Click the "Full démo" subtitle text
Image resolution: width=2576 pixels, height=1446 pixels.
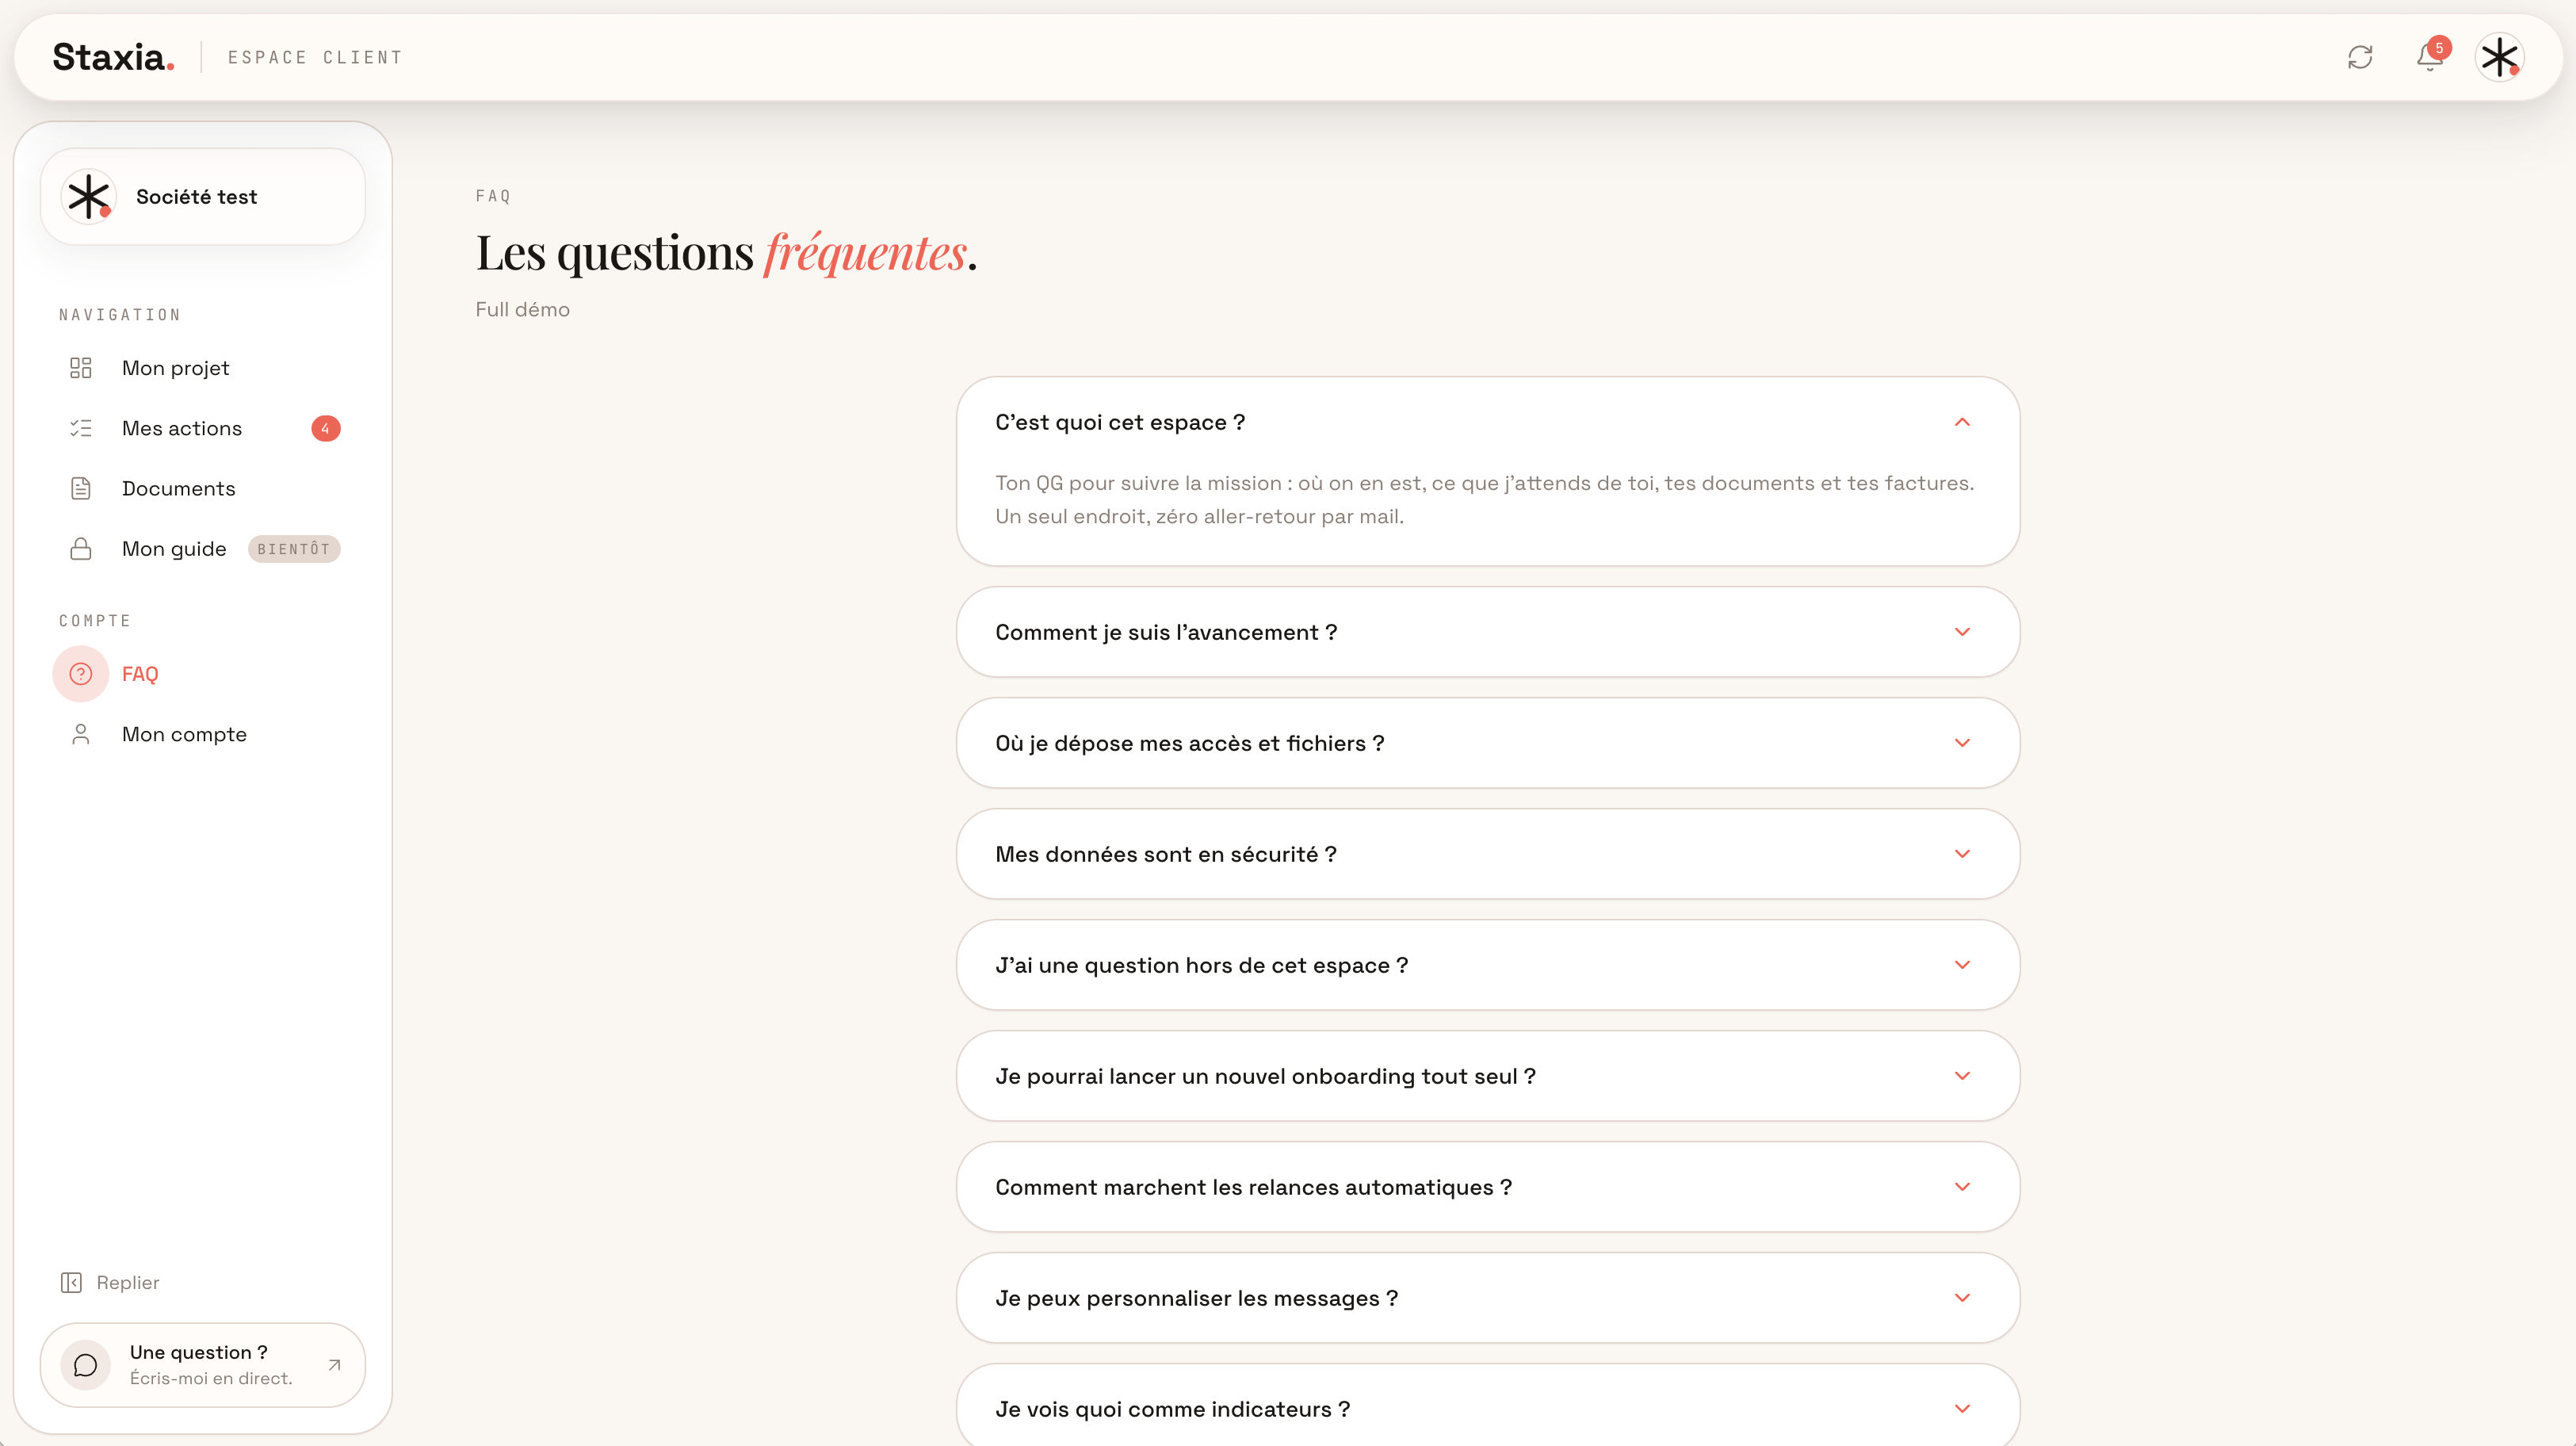pos(523,310)
